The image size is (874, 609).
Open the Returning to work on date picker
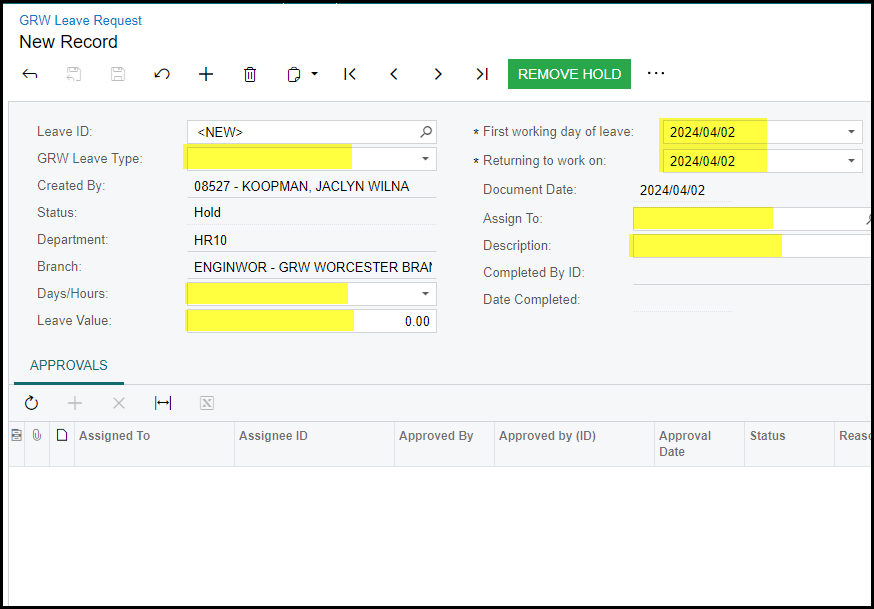(x=851, y=160)
